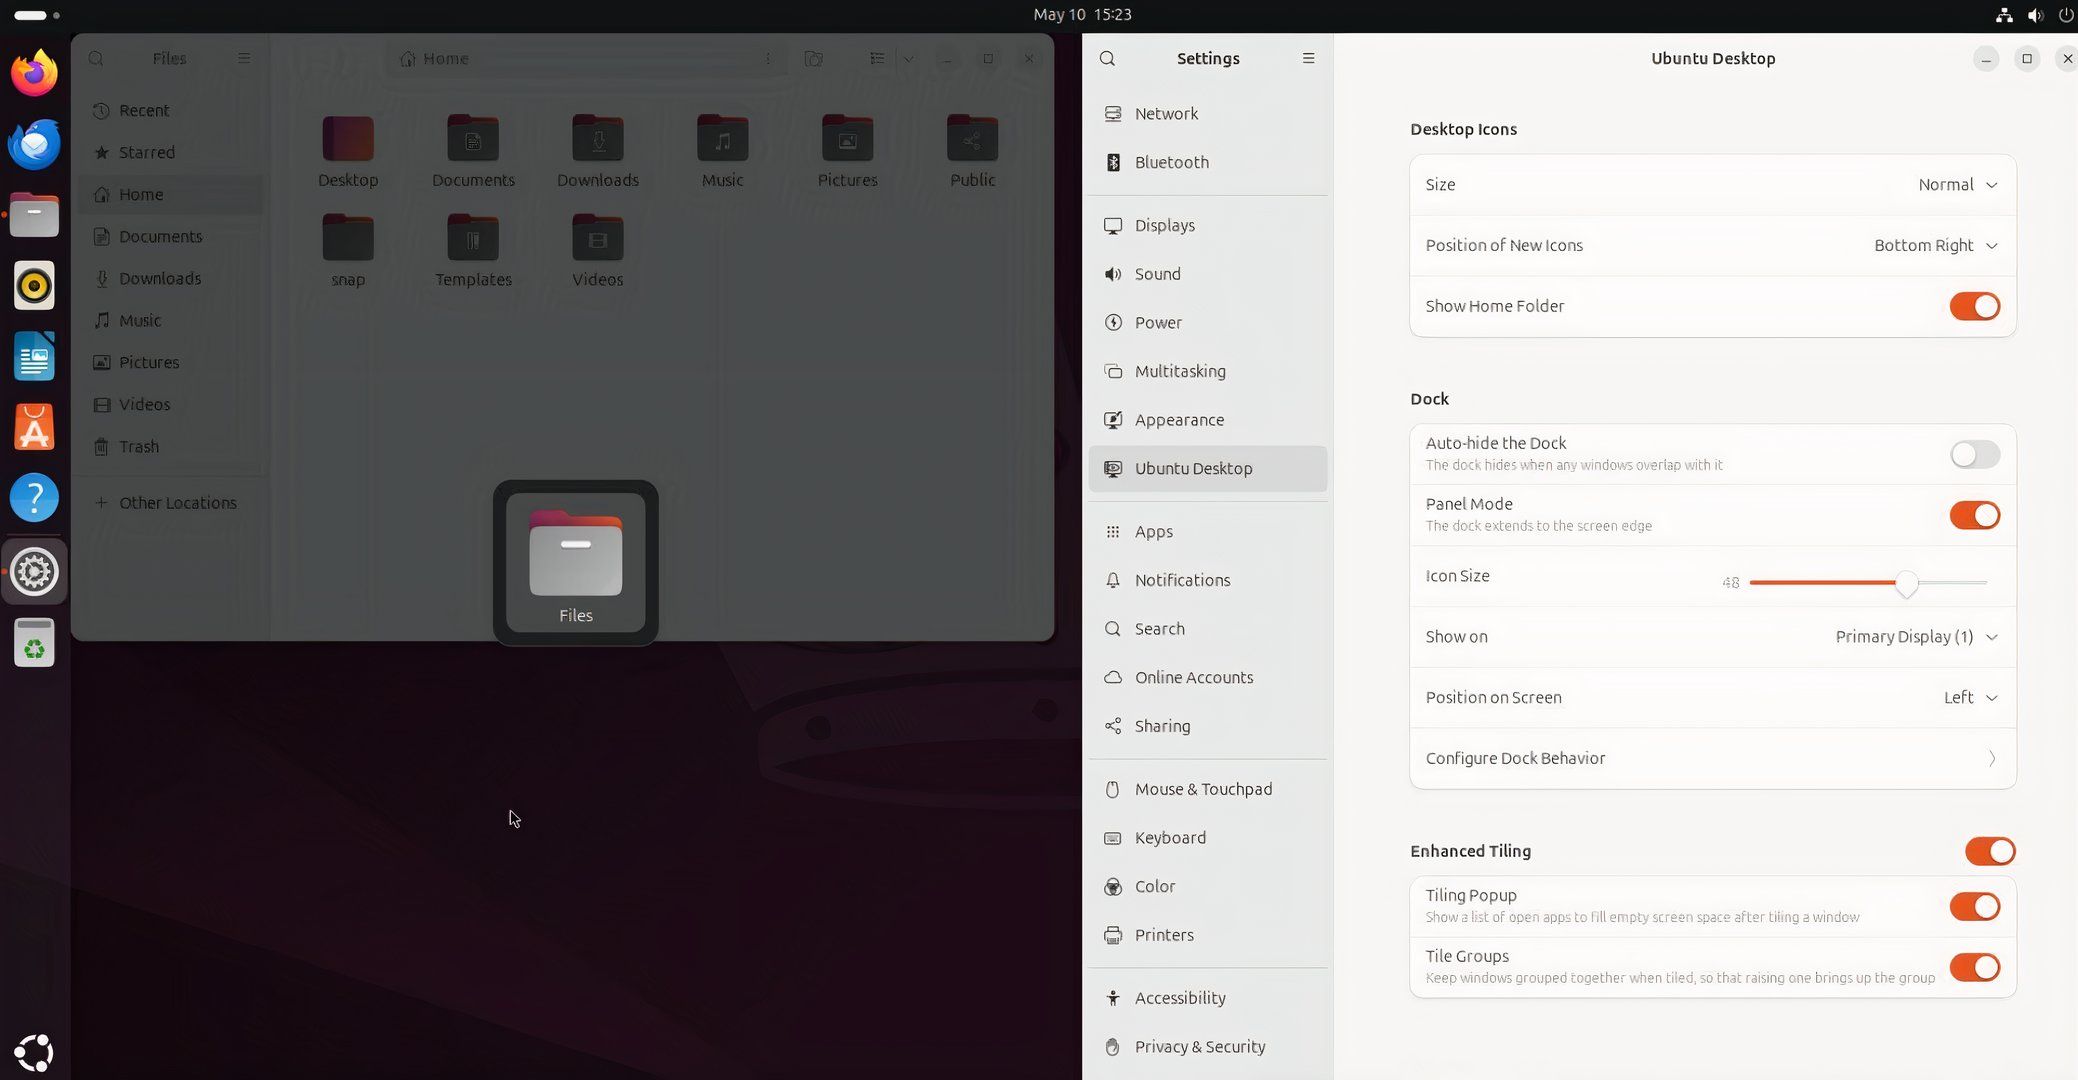
Task: Disable the Tile Groups switch
Action: (x=1974, y=967)
